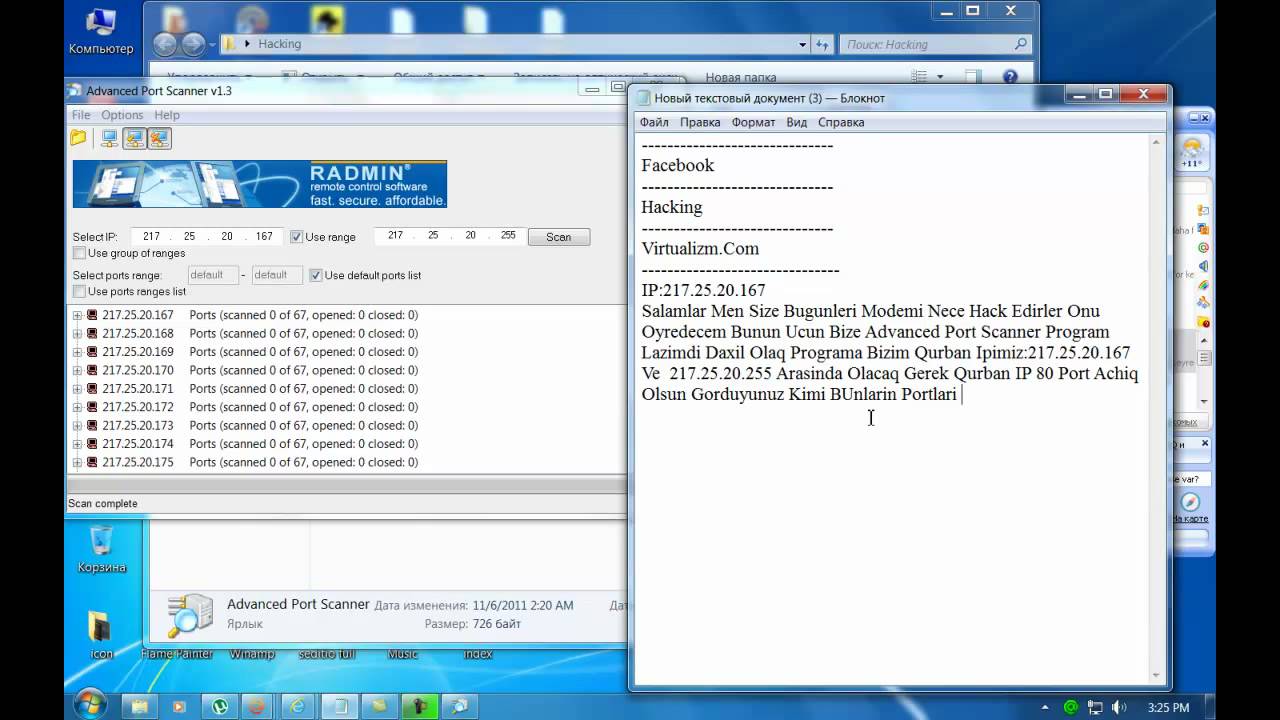This screenshot has width=1280, height=720.
Task: Open the Корзина recycle bin icon
Action: (x=101, y=549)
